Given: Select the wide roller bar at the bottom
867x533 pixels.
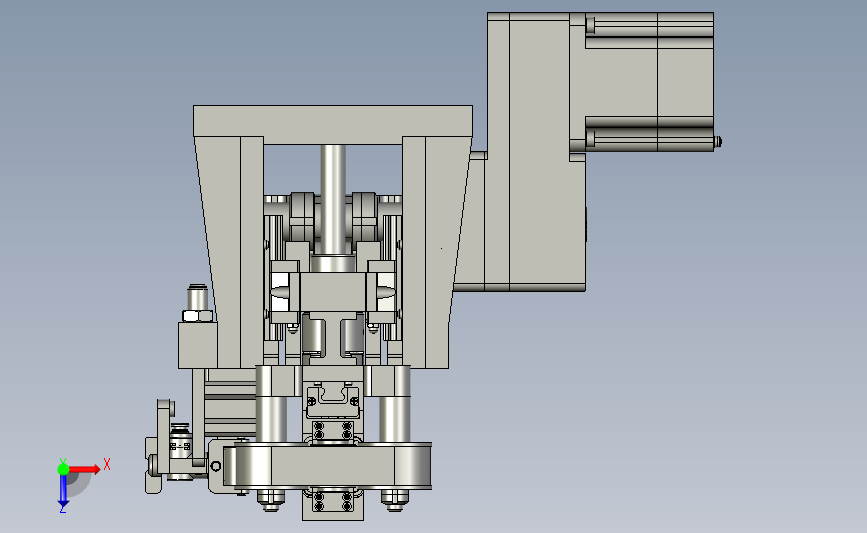Looking at the screenshot, I should coord(327,466).
